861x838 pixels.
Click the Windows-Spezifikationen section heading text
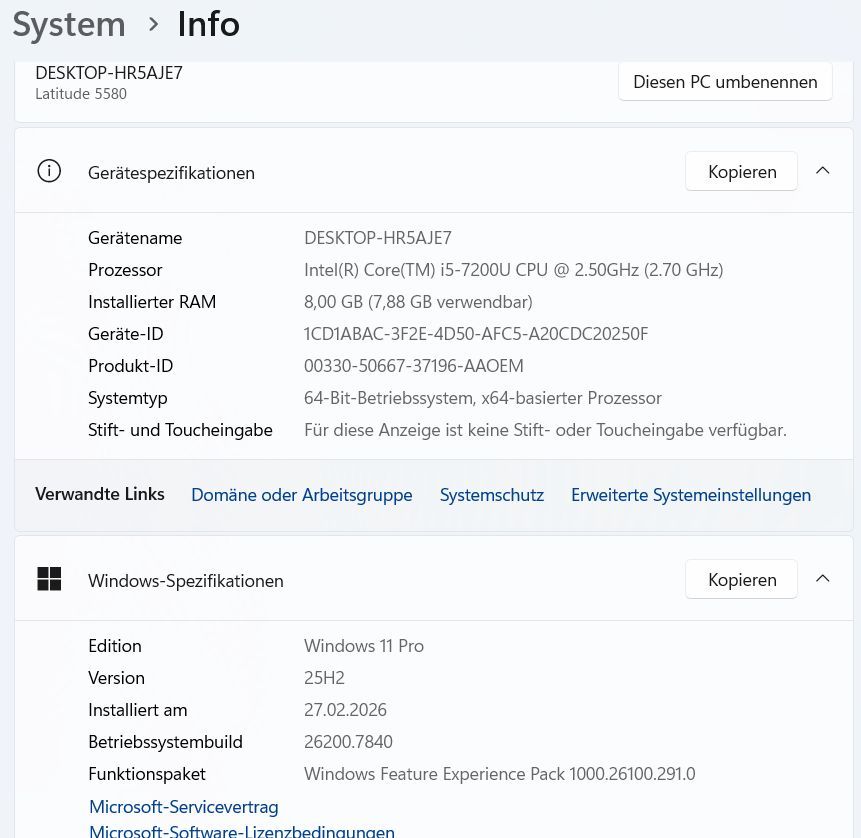(185, 581)
